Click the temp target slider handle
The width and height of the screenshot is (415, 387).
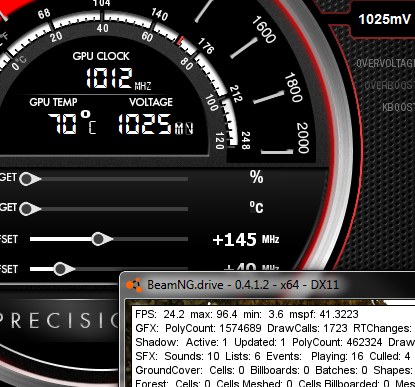(29, 209)
